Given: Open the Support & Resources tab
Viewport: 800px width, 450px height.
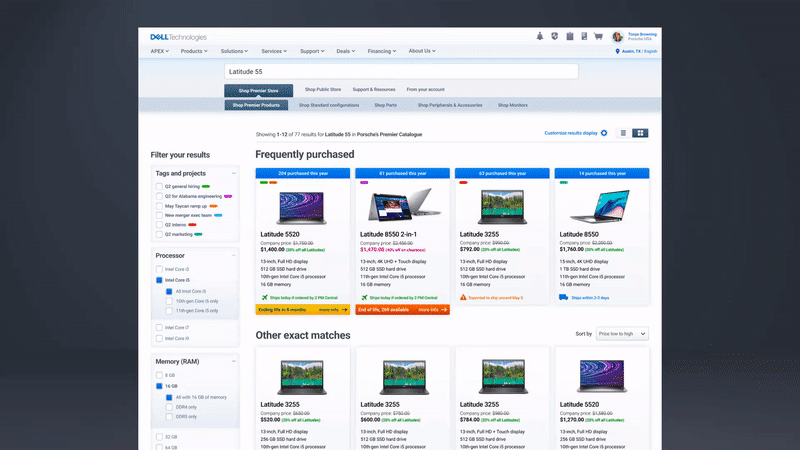Looking at the screenshot, I should [374, 89].
